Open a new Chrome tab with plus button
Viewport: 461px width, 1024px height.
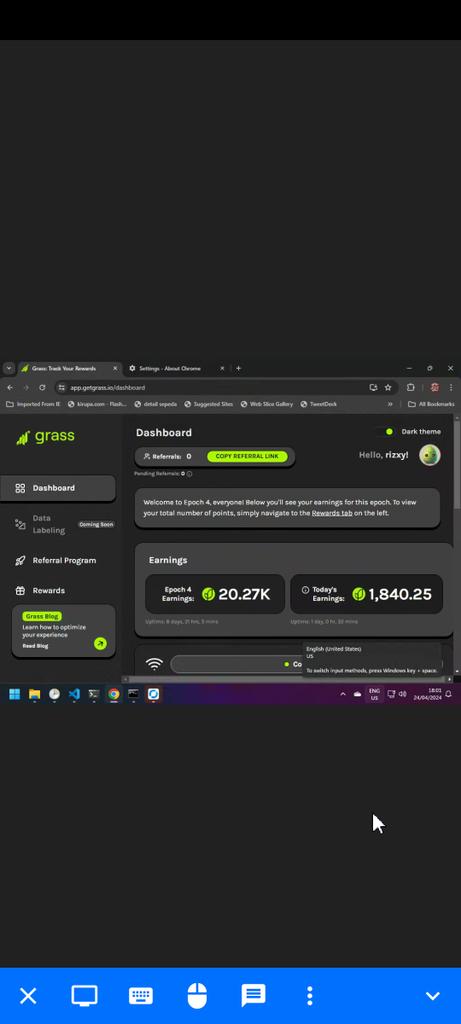click(x=238, y=368)
